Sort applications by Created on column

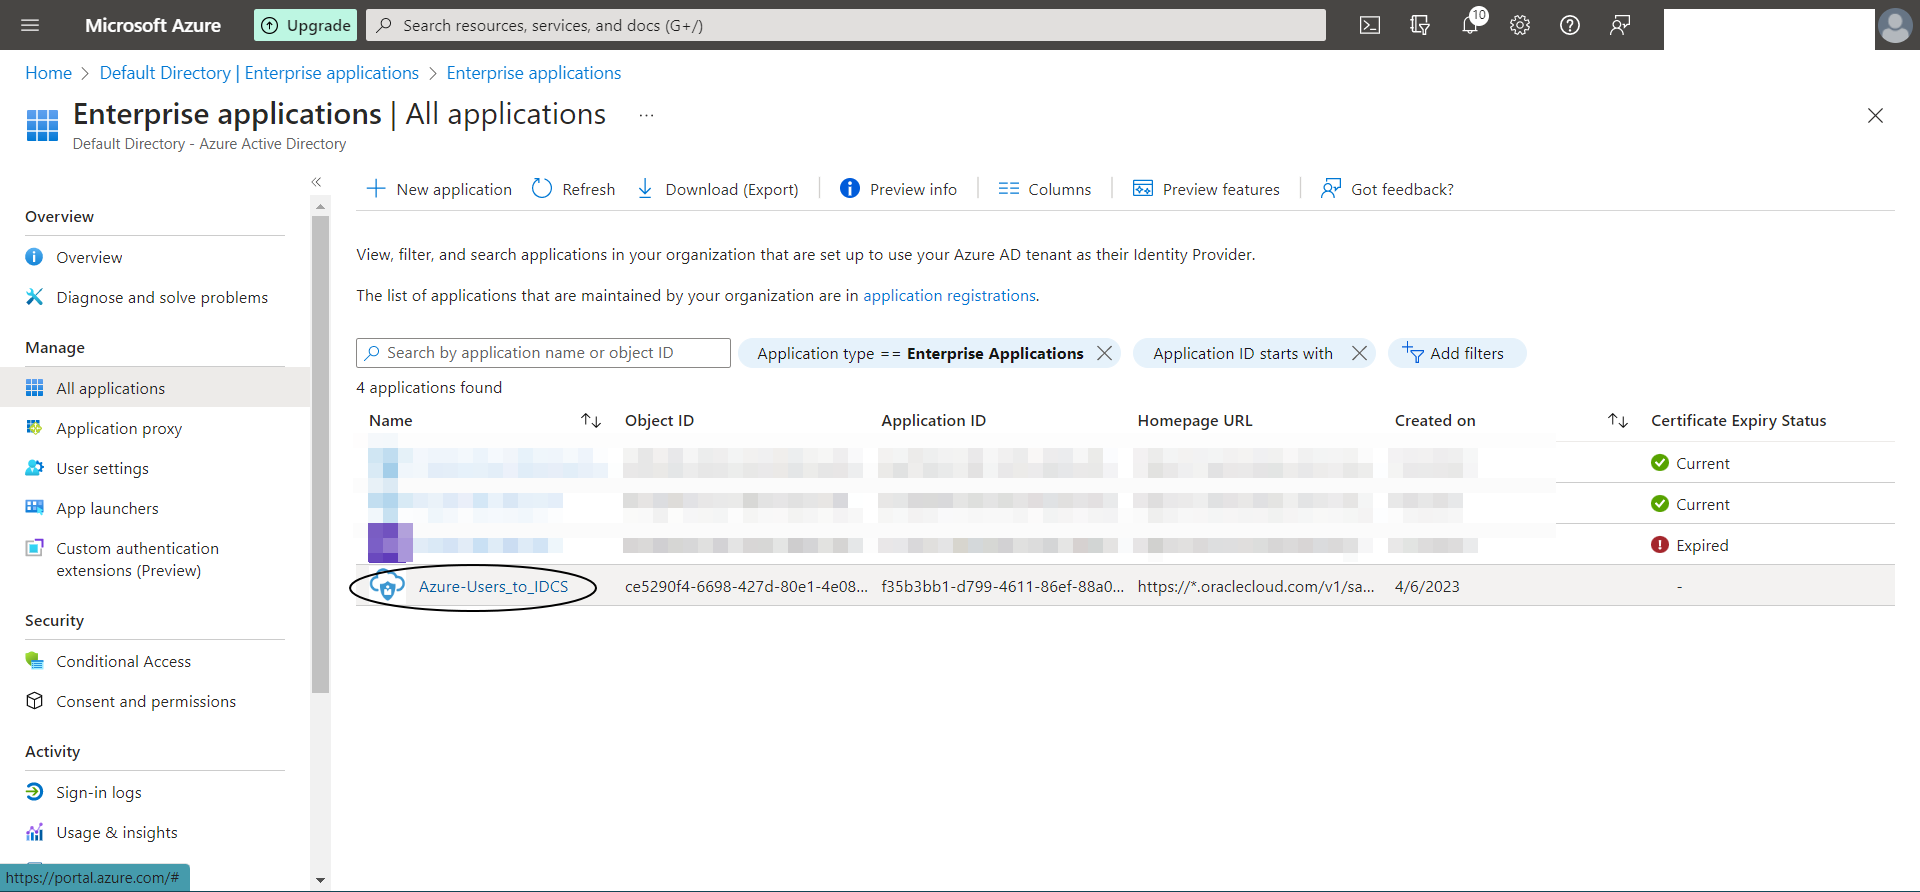(1618, 421)
